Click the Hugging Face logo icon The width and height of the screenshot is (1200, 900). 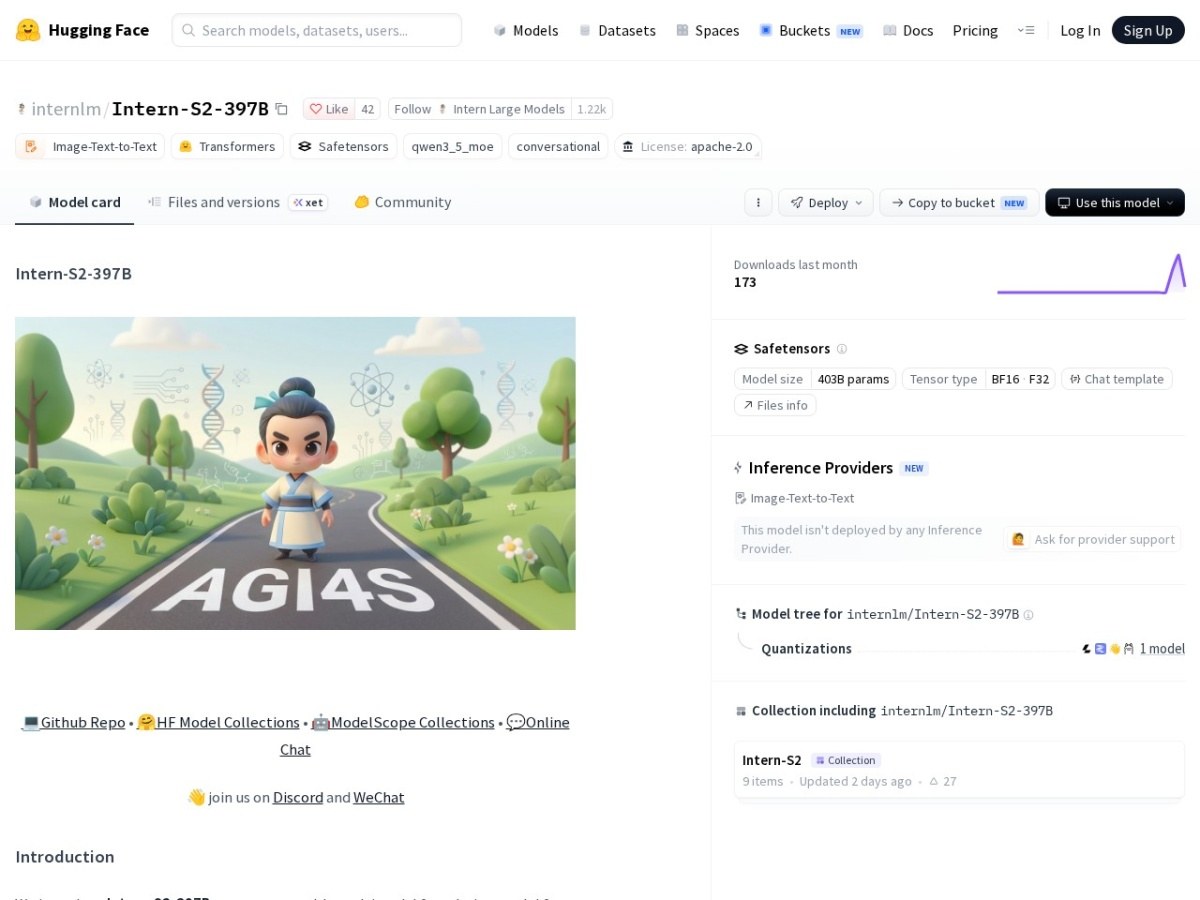coord(28,30)
